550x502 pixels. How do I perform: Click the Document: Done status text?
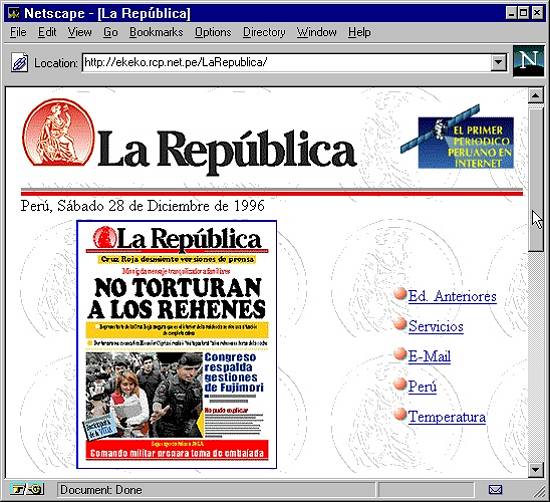click(101, 490)
